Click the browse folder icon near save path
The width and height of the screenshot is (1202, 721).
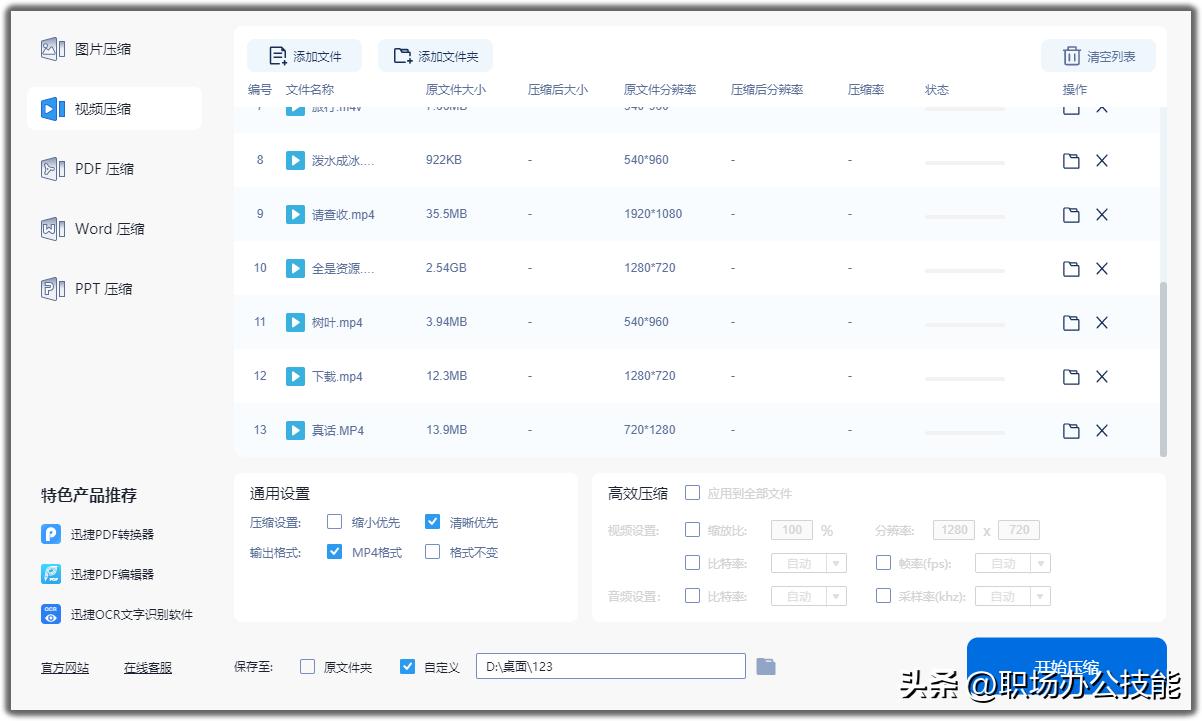tap(765, 665)
